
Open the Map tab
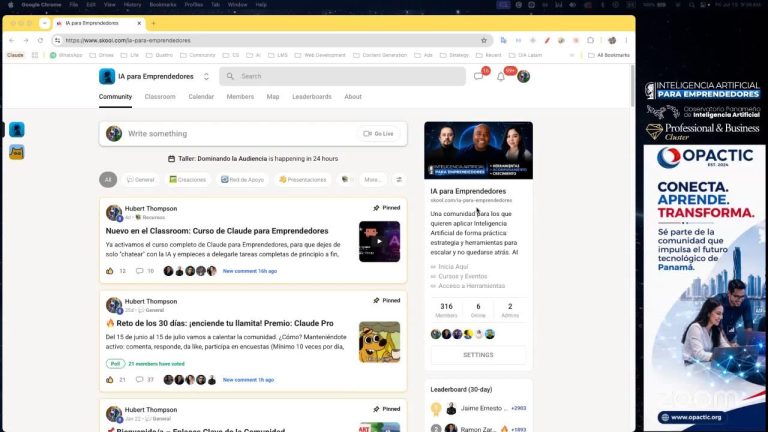[x=273, y=96]
